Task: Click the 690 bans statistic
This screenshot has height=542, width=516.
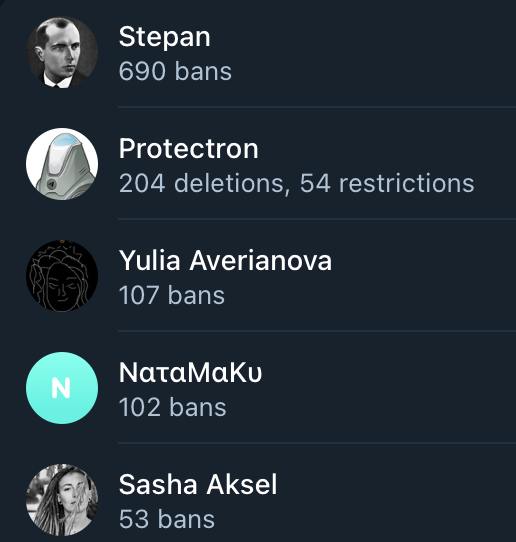Action: point(175,71)
